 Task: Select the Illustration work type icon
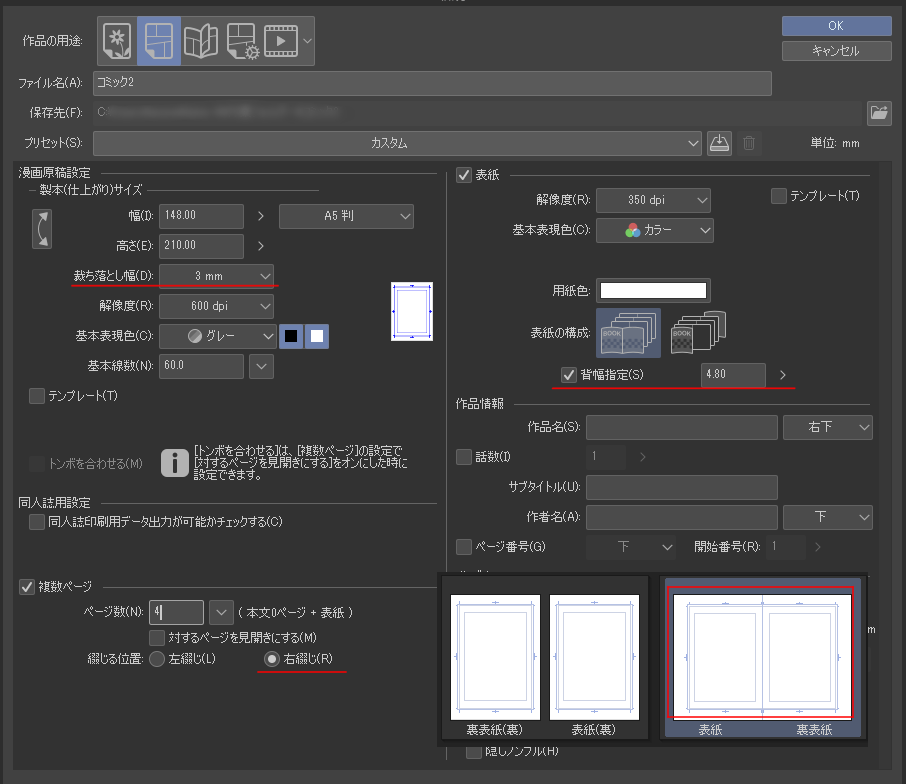pyautogui.click(x=117, y=39)
